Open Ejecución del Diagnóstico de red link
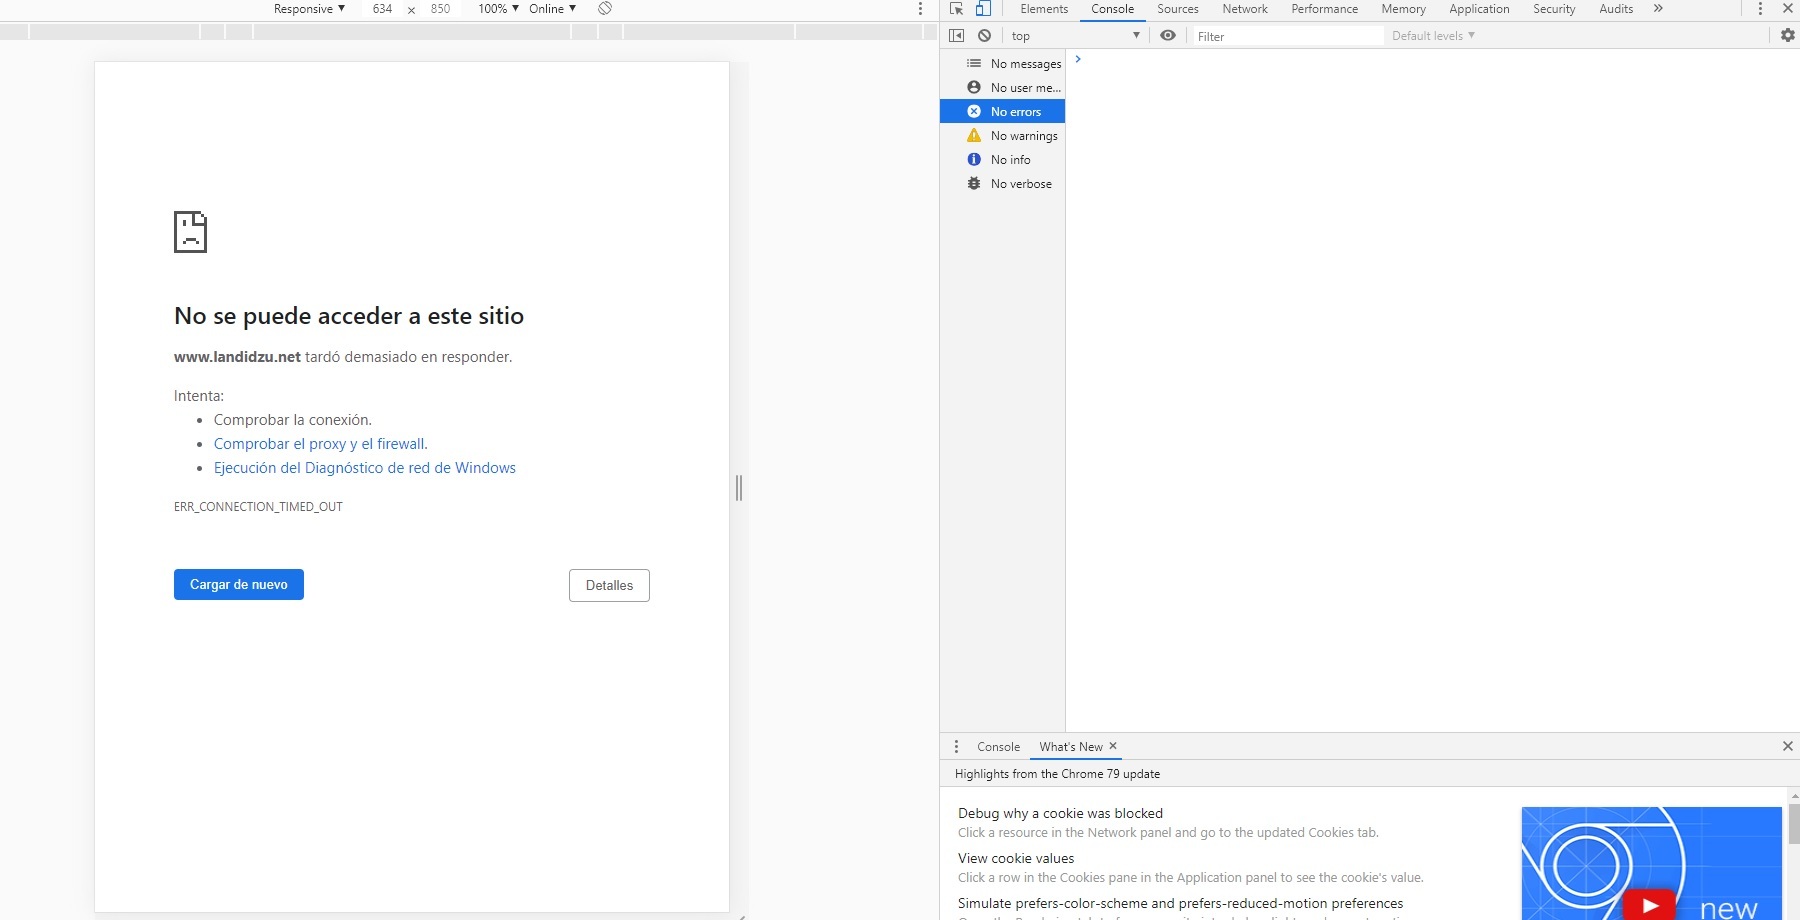This screenshot has height=920, width=1800. click(x=365, y=468)
